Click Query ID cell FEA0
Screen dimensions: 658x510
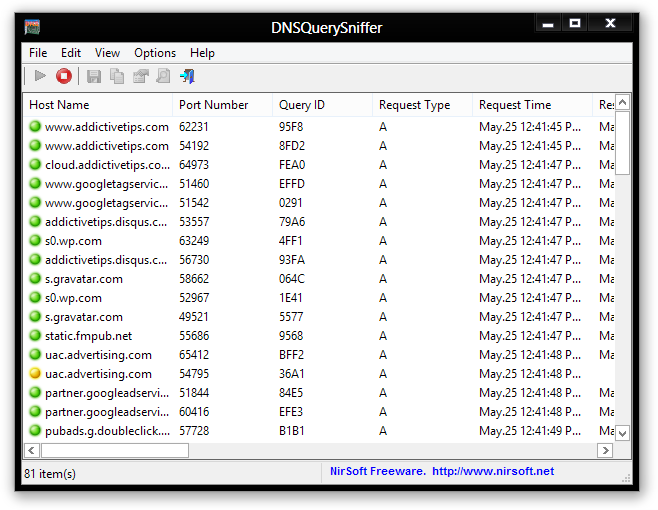pos(292,165)
